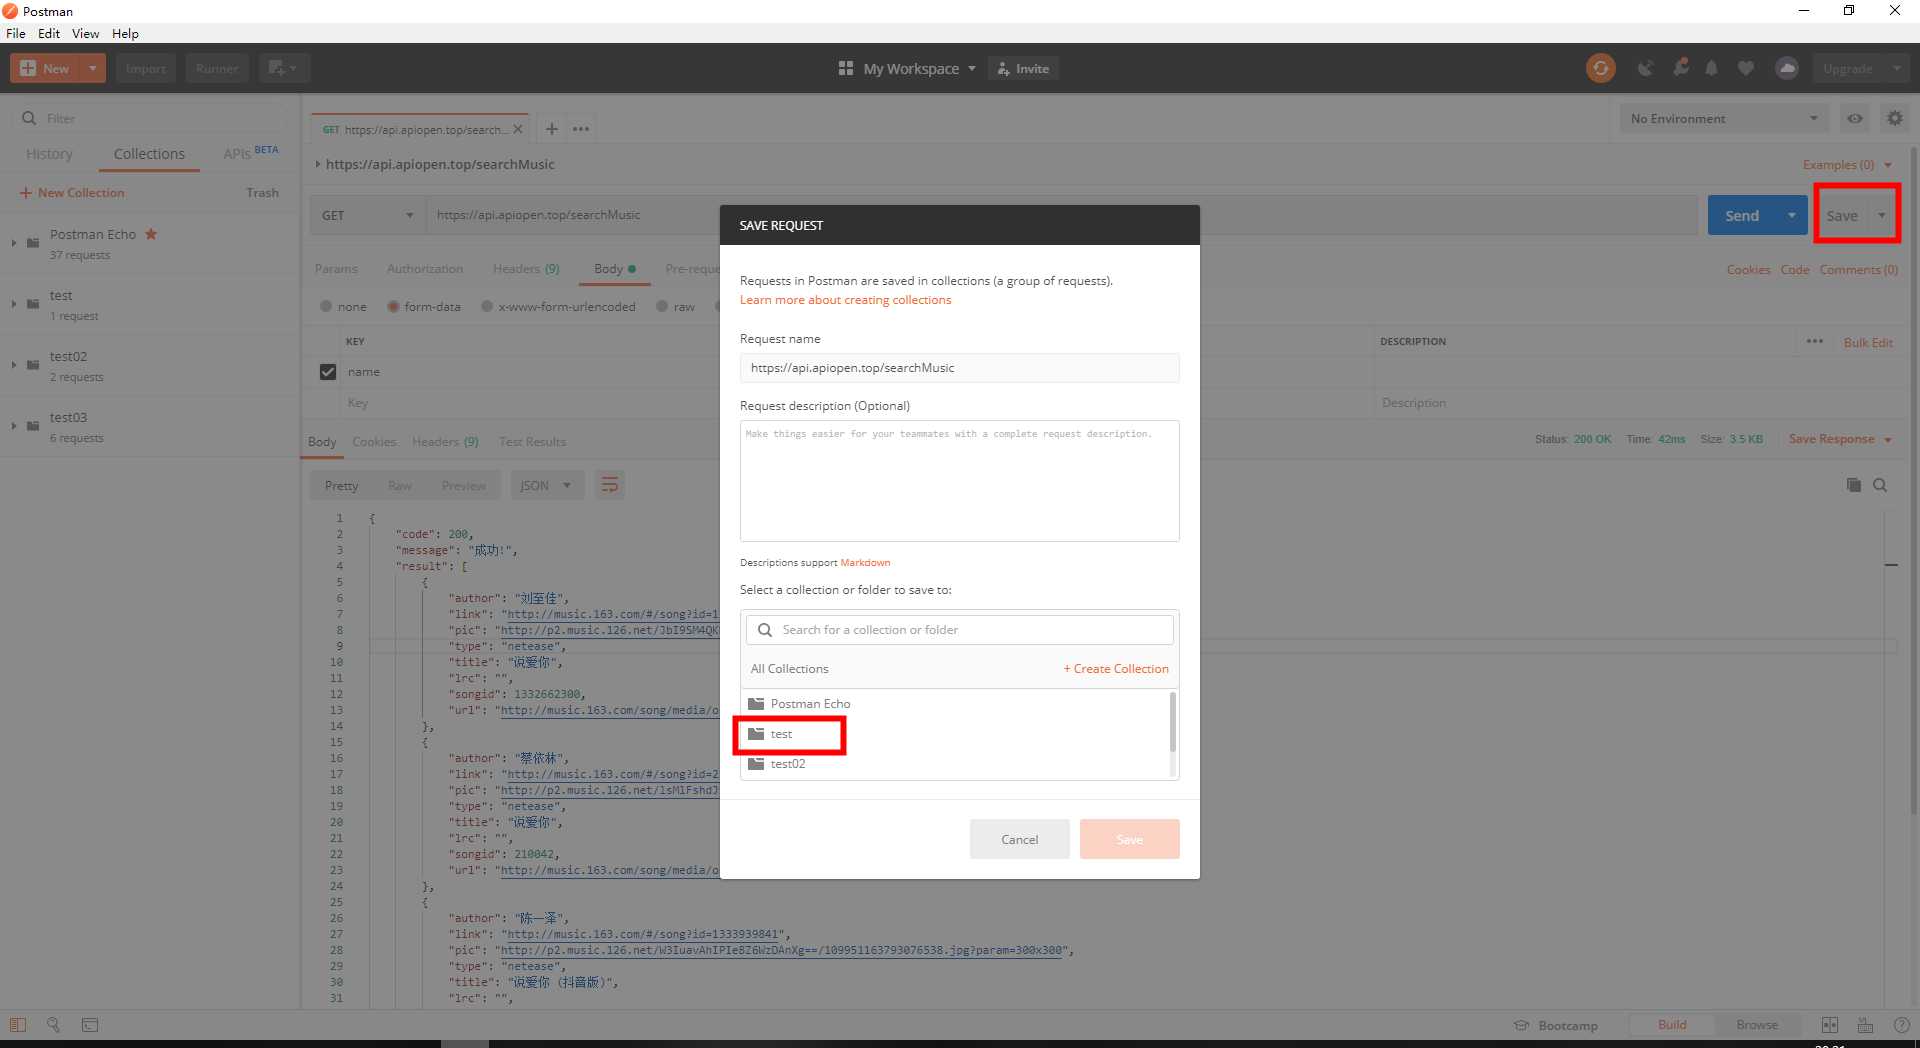The image size is (1920, 1048).
Task: Click Cancel in Save Request dialog
Action: tap(1020, 839)
